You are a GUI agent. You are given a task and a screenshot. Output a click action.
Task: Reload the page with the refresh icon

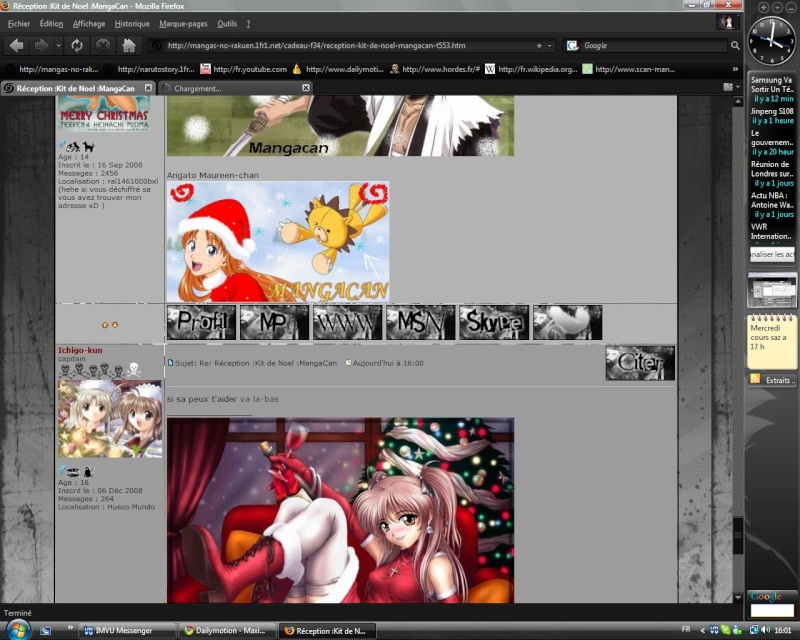(77, 45)
